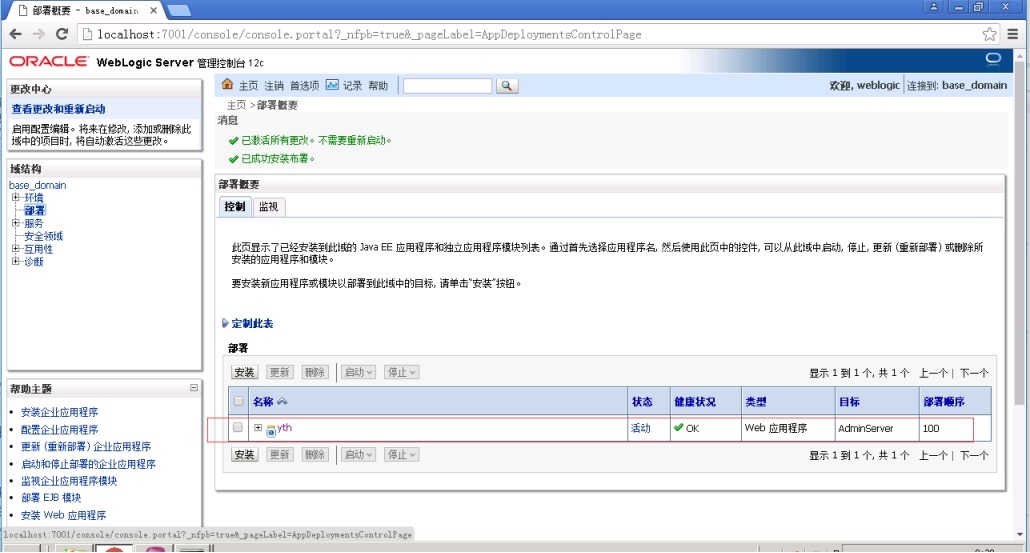The image size is (1030, 553).
Task: Click the record icon beside 记录
Action: pyautogui.click(x=332, y=85)
